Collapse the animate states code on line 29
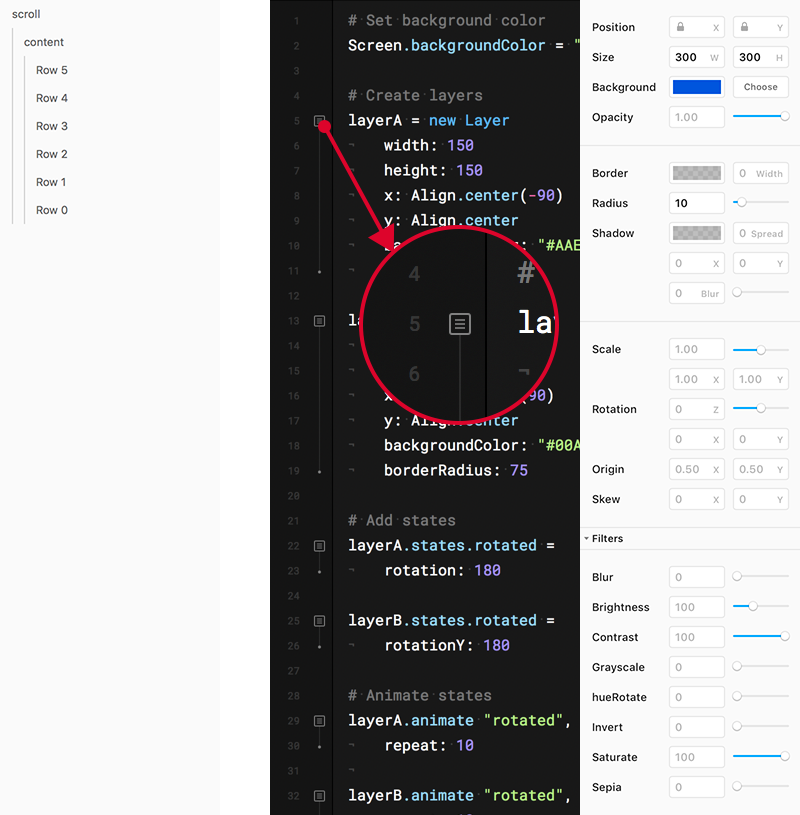Image resolution: width=800 pixels, height=815 pixels. 320,720
